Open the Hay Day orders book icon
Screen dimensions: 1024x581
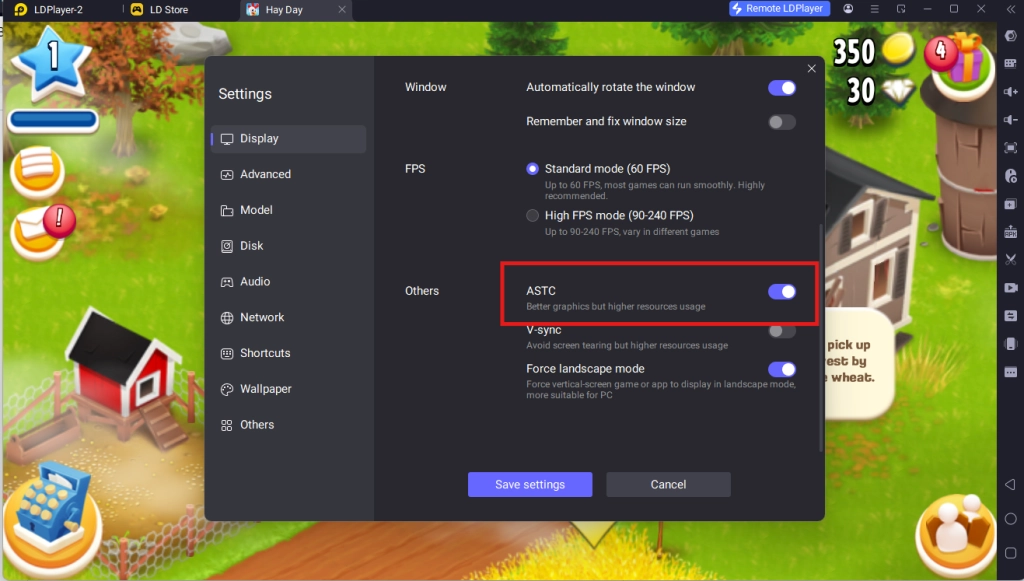tap(37, 171)
